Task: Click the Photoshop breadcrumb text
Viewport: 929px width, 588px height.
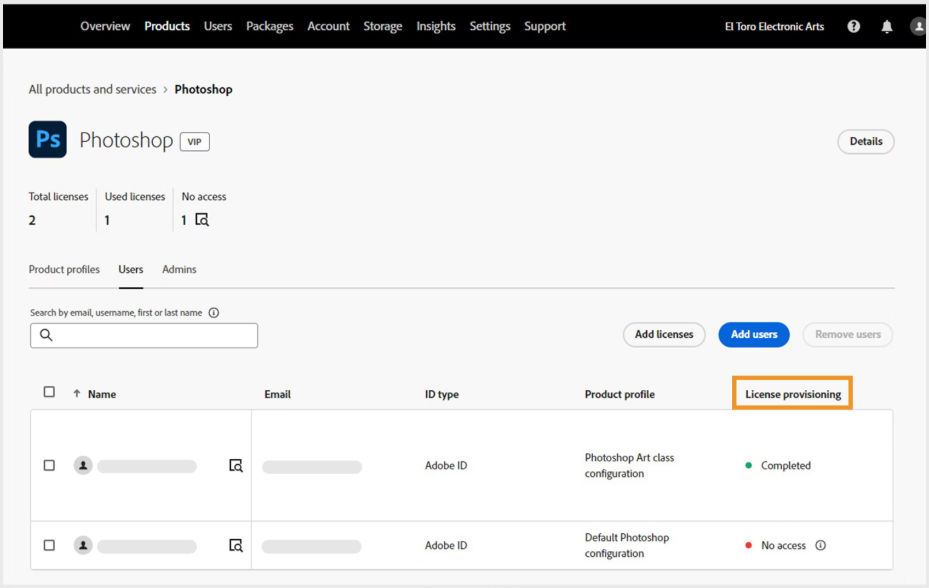Action: coord(203,90)
